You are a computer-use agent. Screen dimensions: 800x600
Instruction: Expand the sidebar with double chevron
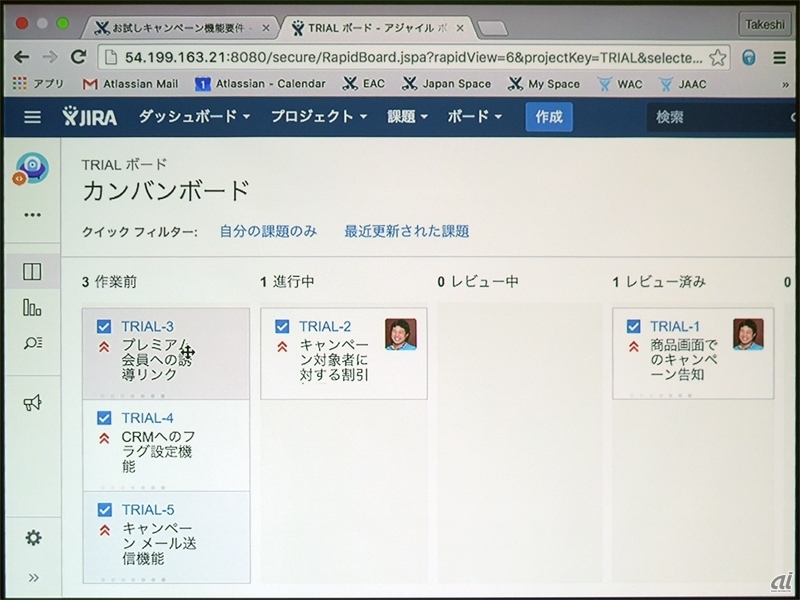[x=33, y=577]
